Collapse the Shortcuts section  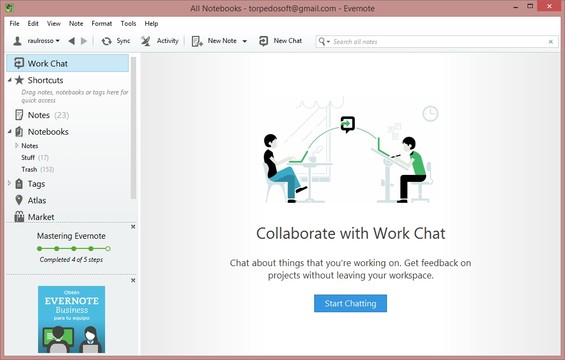(10, 80)
